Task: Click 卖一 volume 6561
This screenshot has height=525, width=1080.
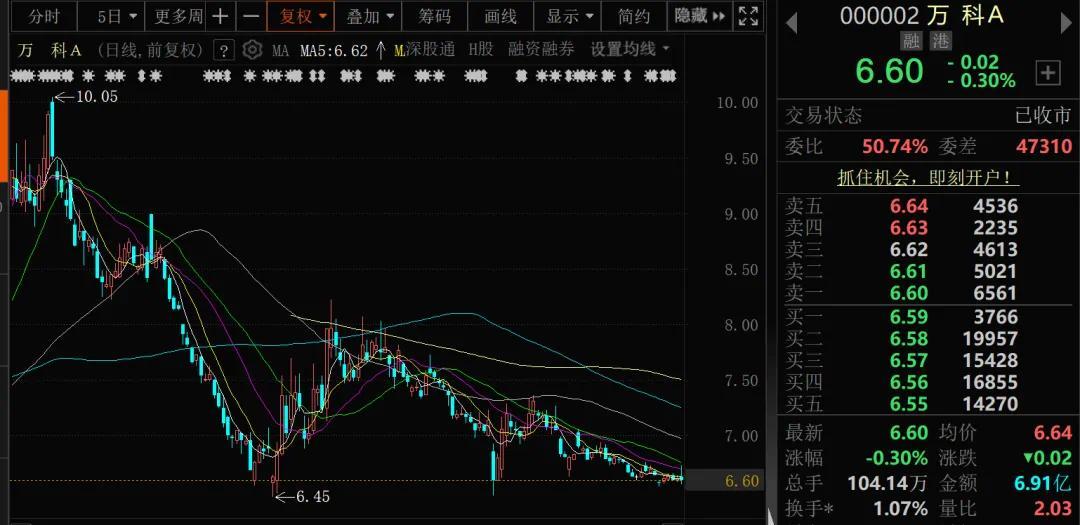Action: coord(995,294)
